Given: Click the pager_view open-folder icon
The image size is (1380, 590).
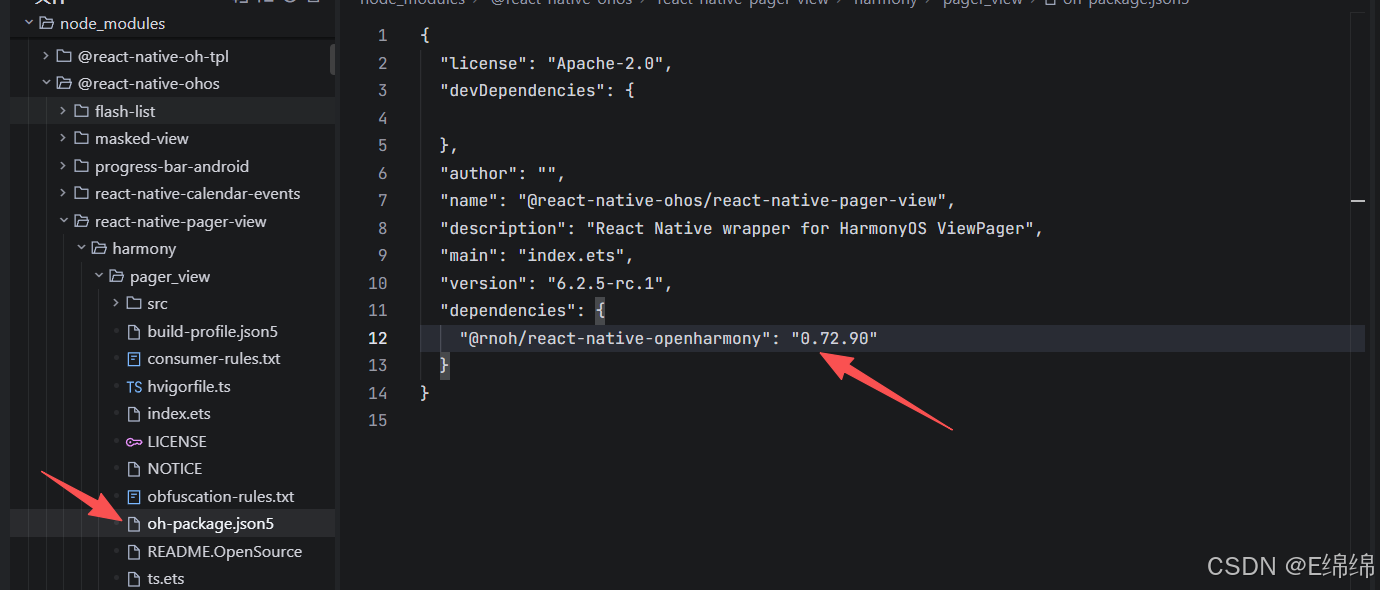Looking at the screenshot, I should point(117,276).
